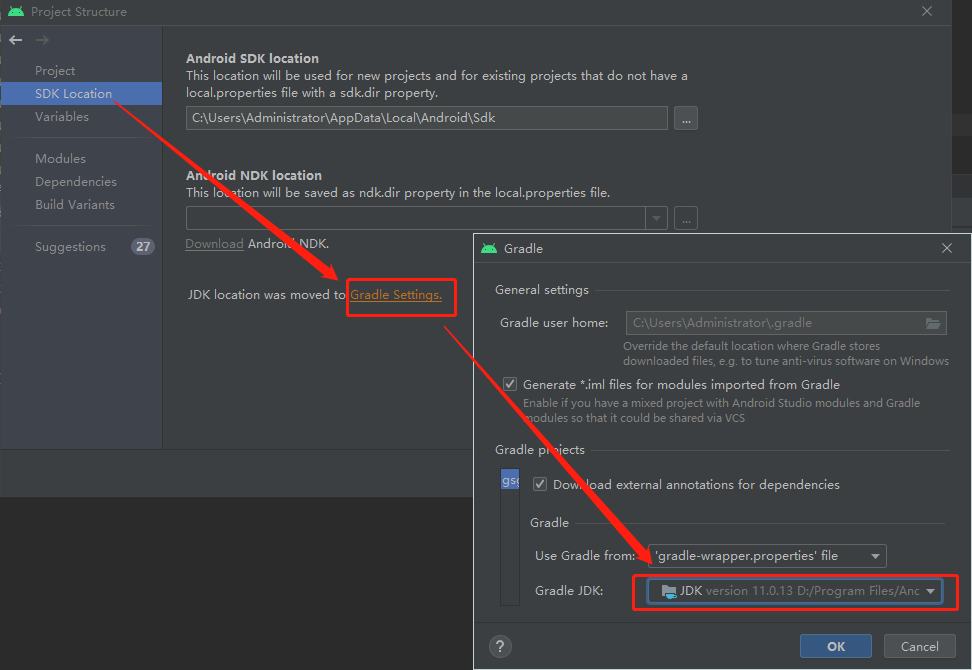Screen dimensions: 972x670
Task: Open the Project section in sidebar
Action: click(55, 71)
